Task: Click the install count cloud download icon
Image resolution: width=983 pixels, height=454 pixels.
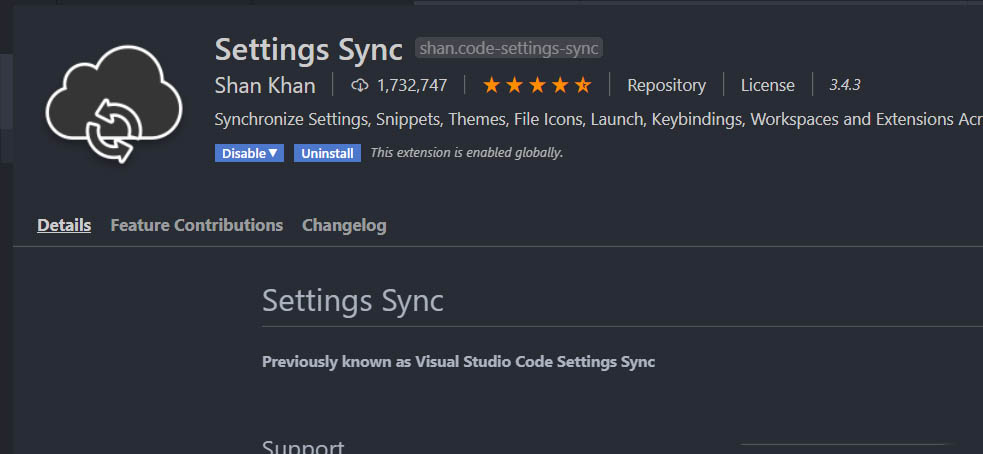Action: [360, 86]
